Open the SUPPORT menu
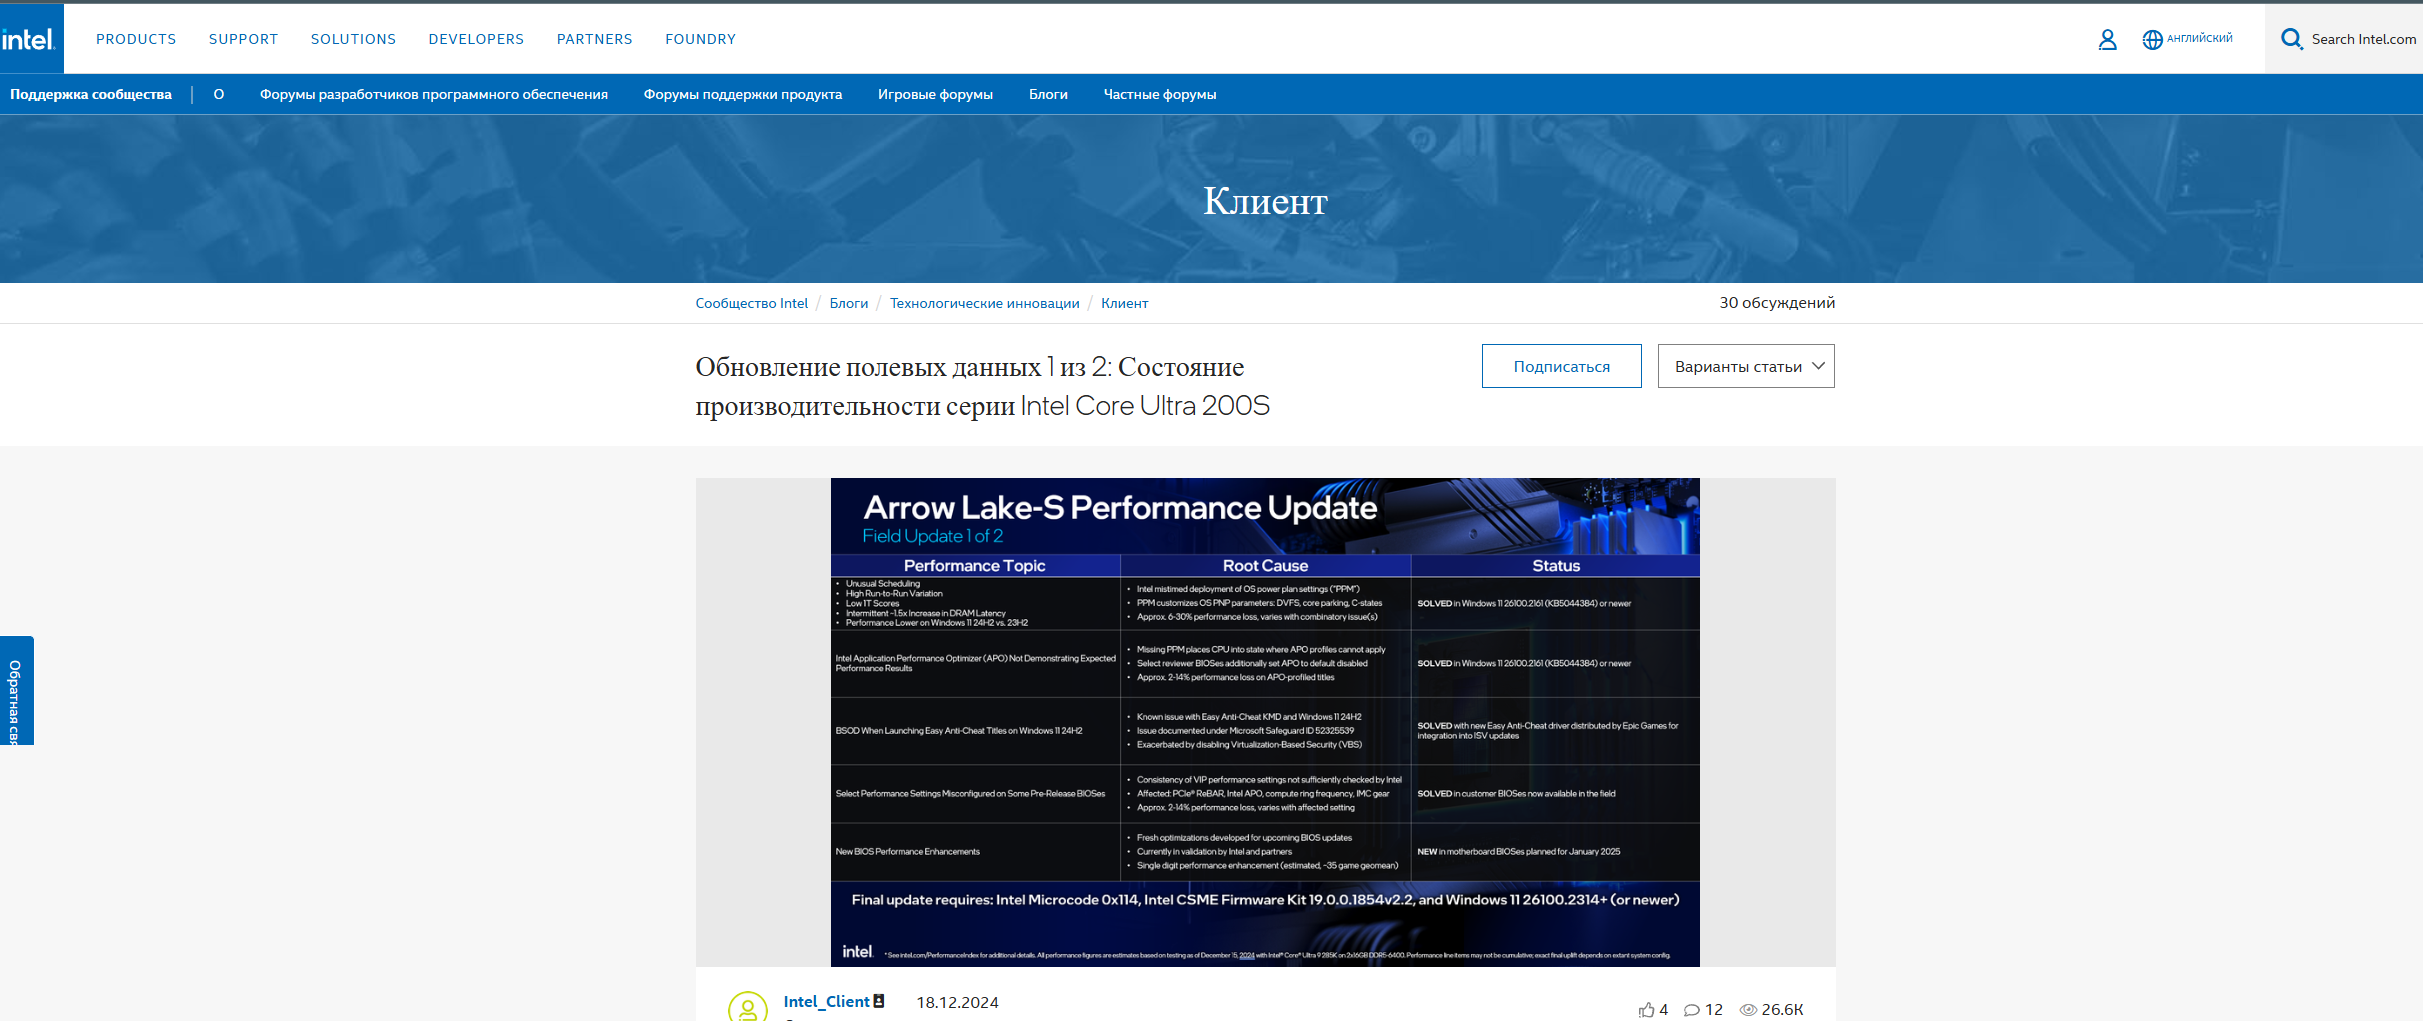Viewport: 2423px width, 1021px height. click(x=243, y=39)
